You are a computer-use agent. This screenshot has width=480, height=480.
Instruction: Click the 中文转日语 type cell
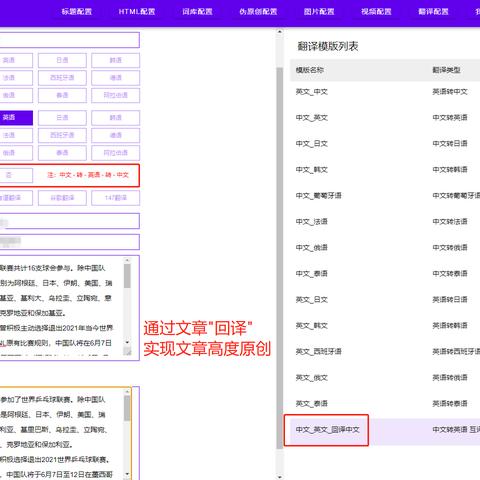(450, 144)
